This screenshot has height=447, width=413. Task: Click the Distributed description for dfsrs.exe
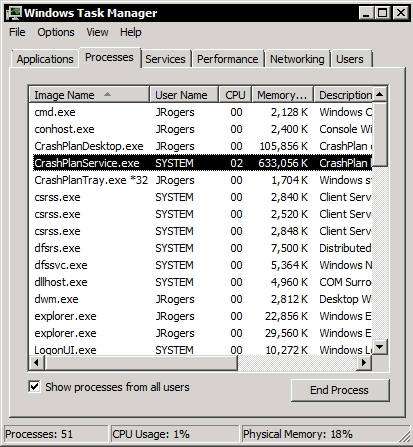coord(345,248)
